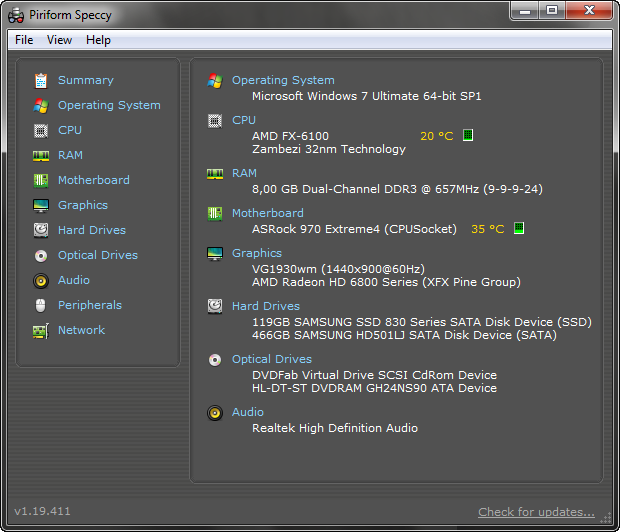
Task: Click Motherboard heading link in summary
Action: click(x=268, y=213)
